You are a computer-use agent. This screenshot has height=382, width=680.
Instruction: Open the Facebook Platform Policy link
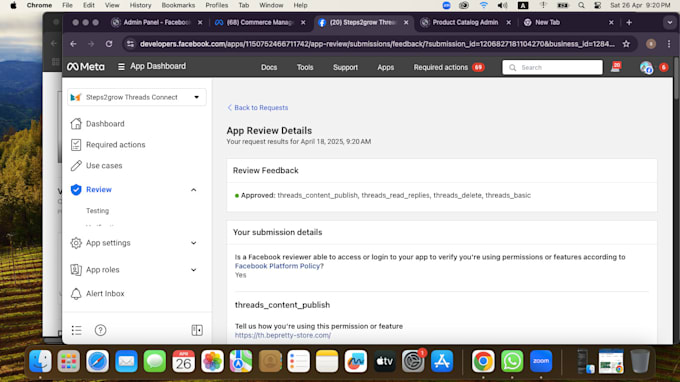[x=278, y=266]
